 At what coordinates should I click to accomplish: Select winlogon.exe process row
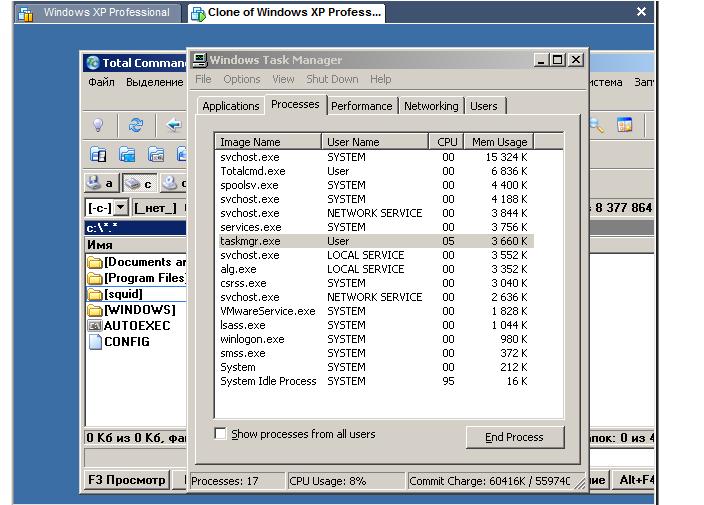click(x=375, y=339)
